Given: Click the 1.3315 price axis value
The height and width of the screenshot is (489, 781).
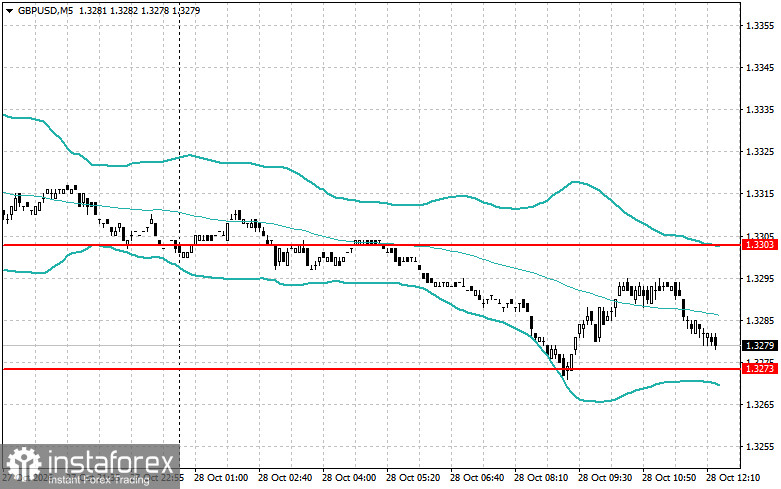Looking at the screenshot, I should point(760,194).
